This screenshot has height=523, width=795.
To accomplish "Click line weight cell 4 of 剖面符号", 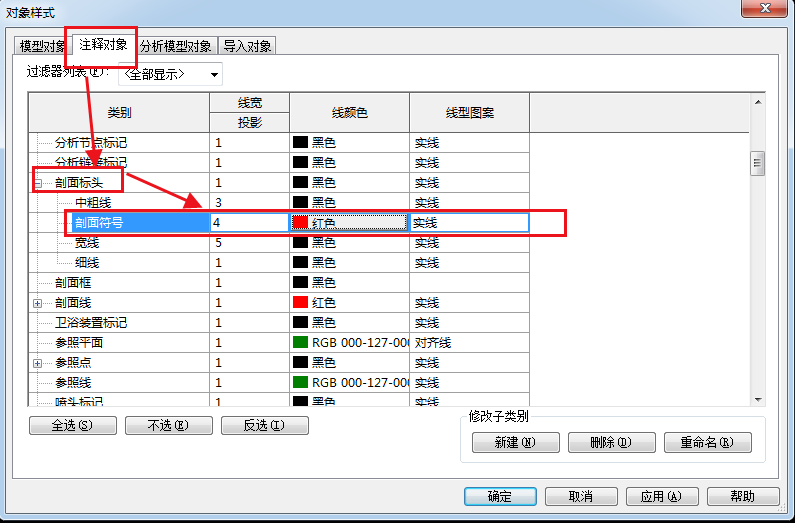I will click(249, 222).
